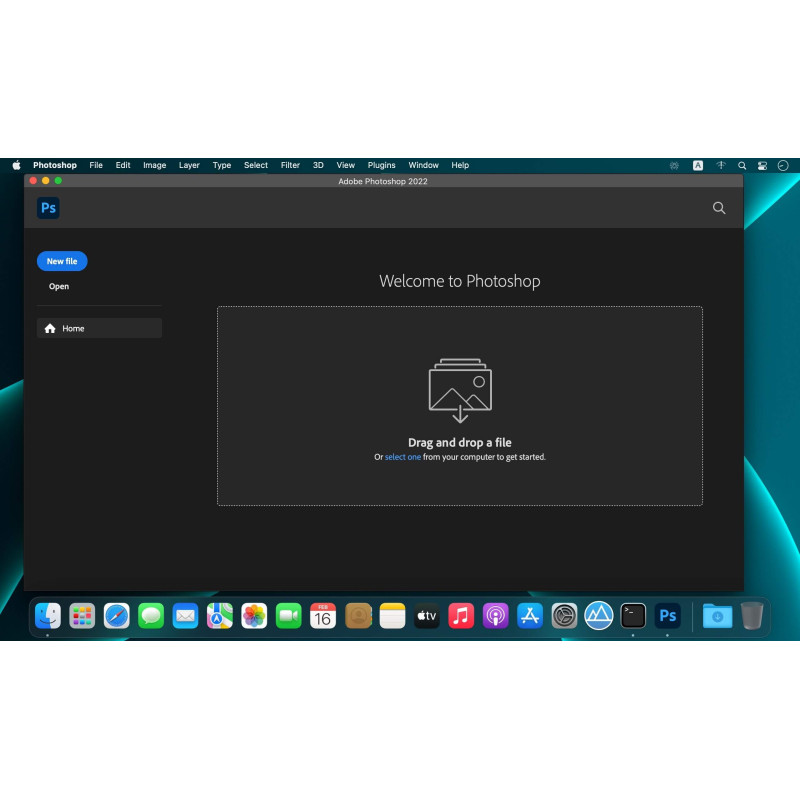
Task: Open Photoshop from the Dock
Action: click(668, 616)
